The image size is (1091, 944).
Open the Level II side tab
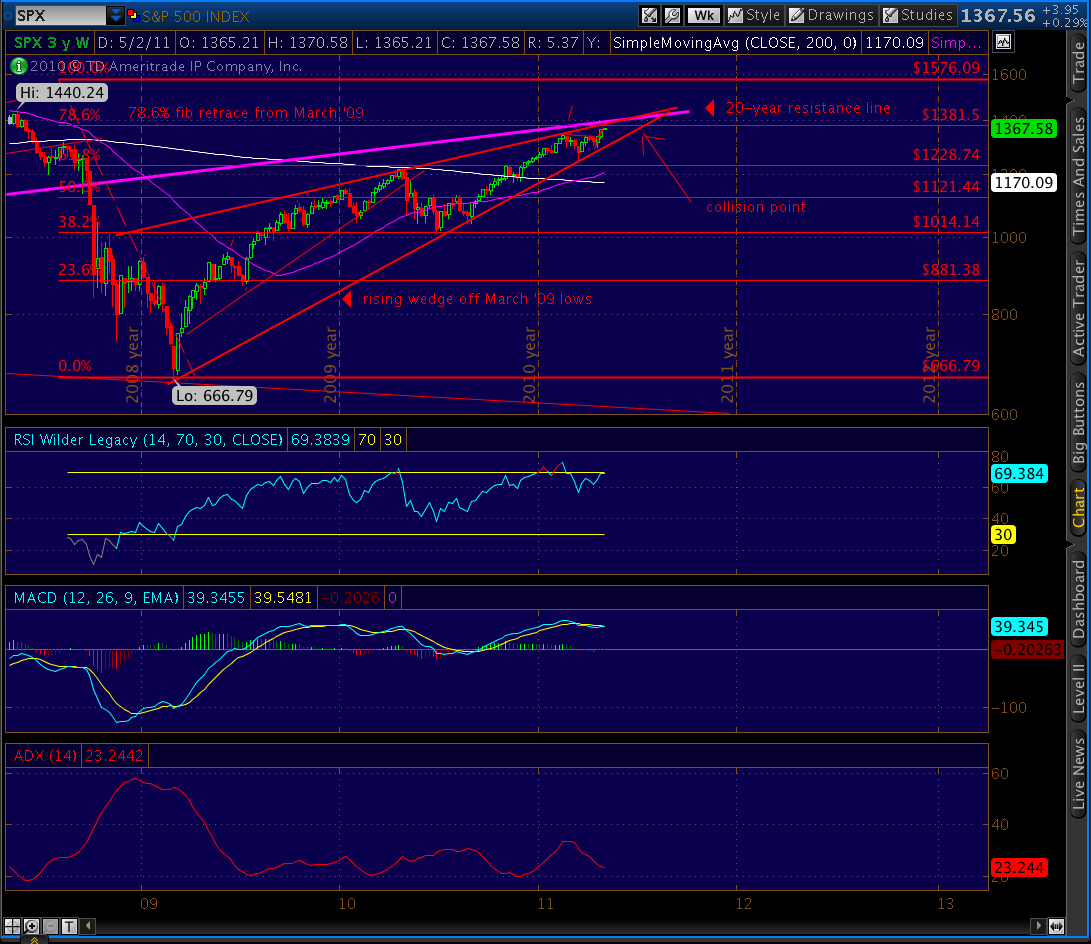pos(1078,689)
